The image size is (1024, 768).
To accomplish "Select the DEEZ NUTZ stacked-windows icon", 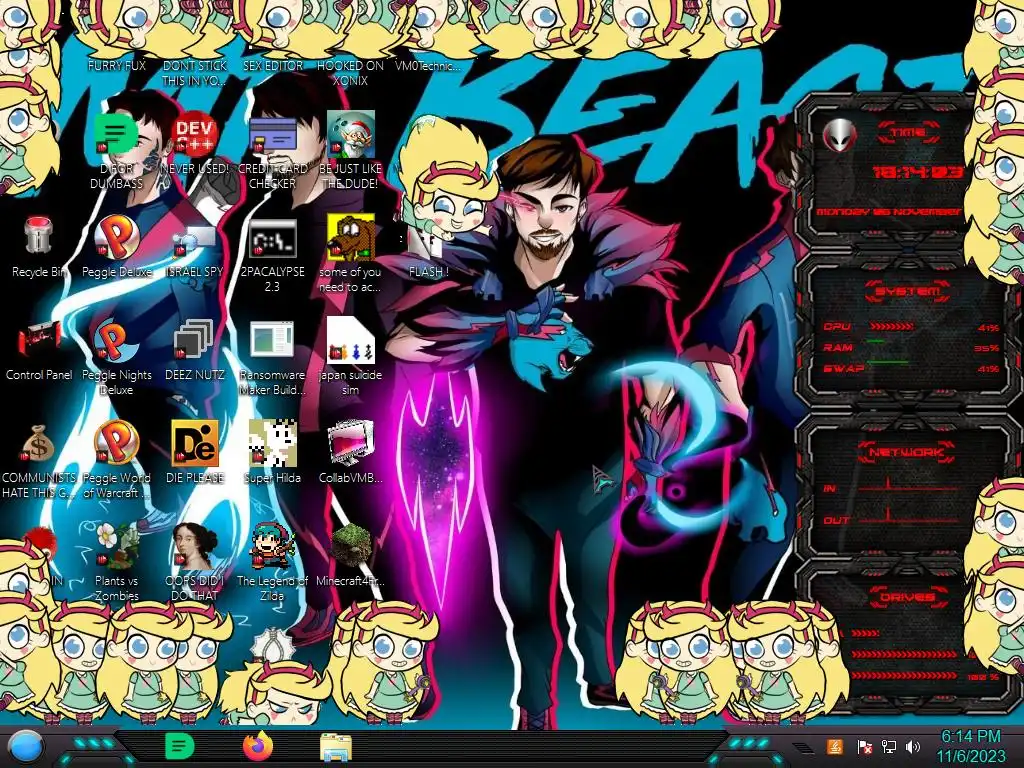I will (193, 340).
